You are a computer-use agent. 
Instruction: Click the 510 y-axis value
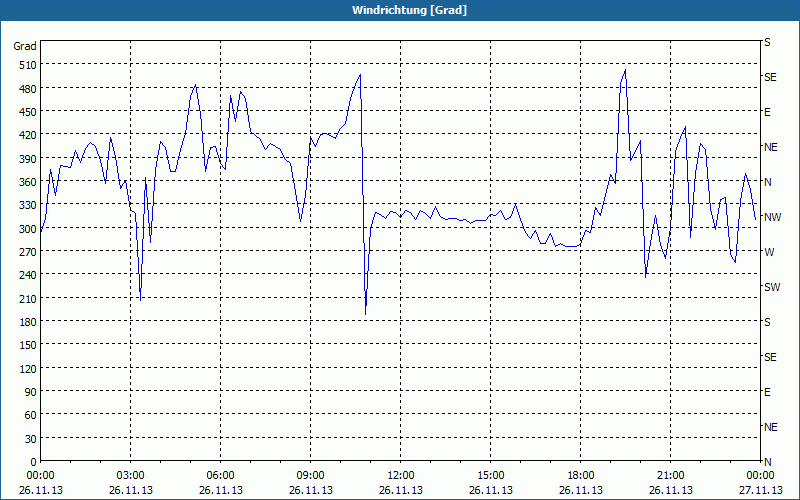pos(29,65)
